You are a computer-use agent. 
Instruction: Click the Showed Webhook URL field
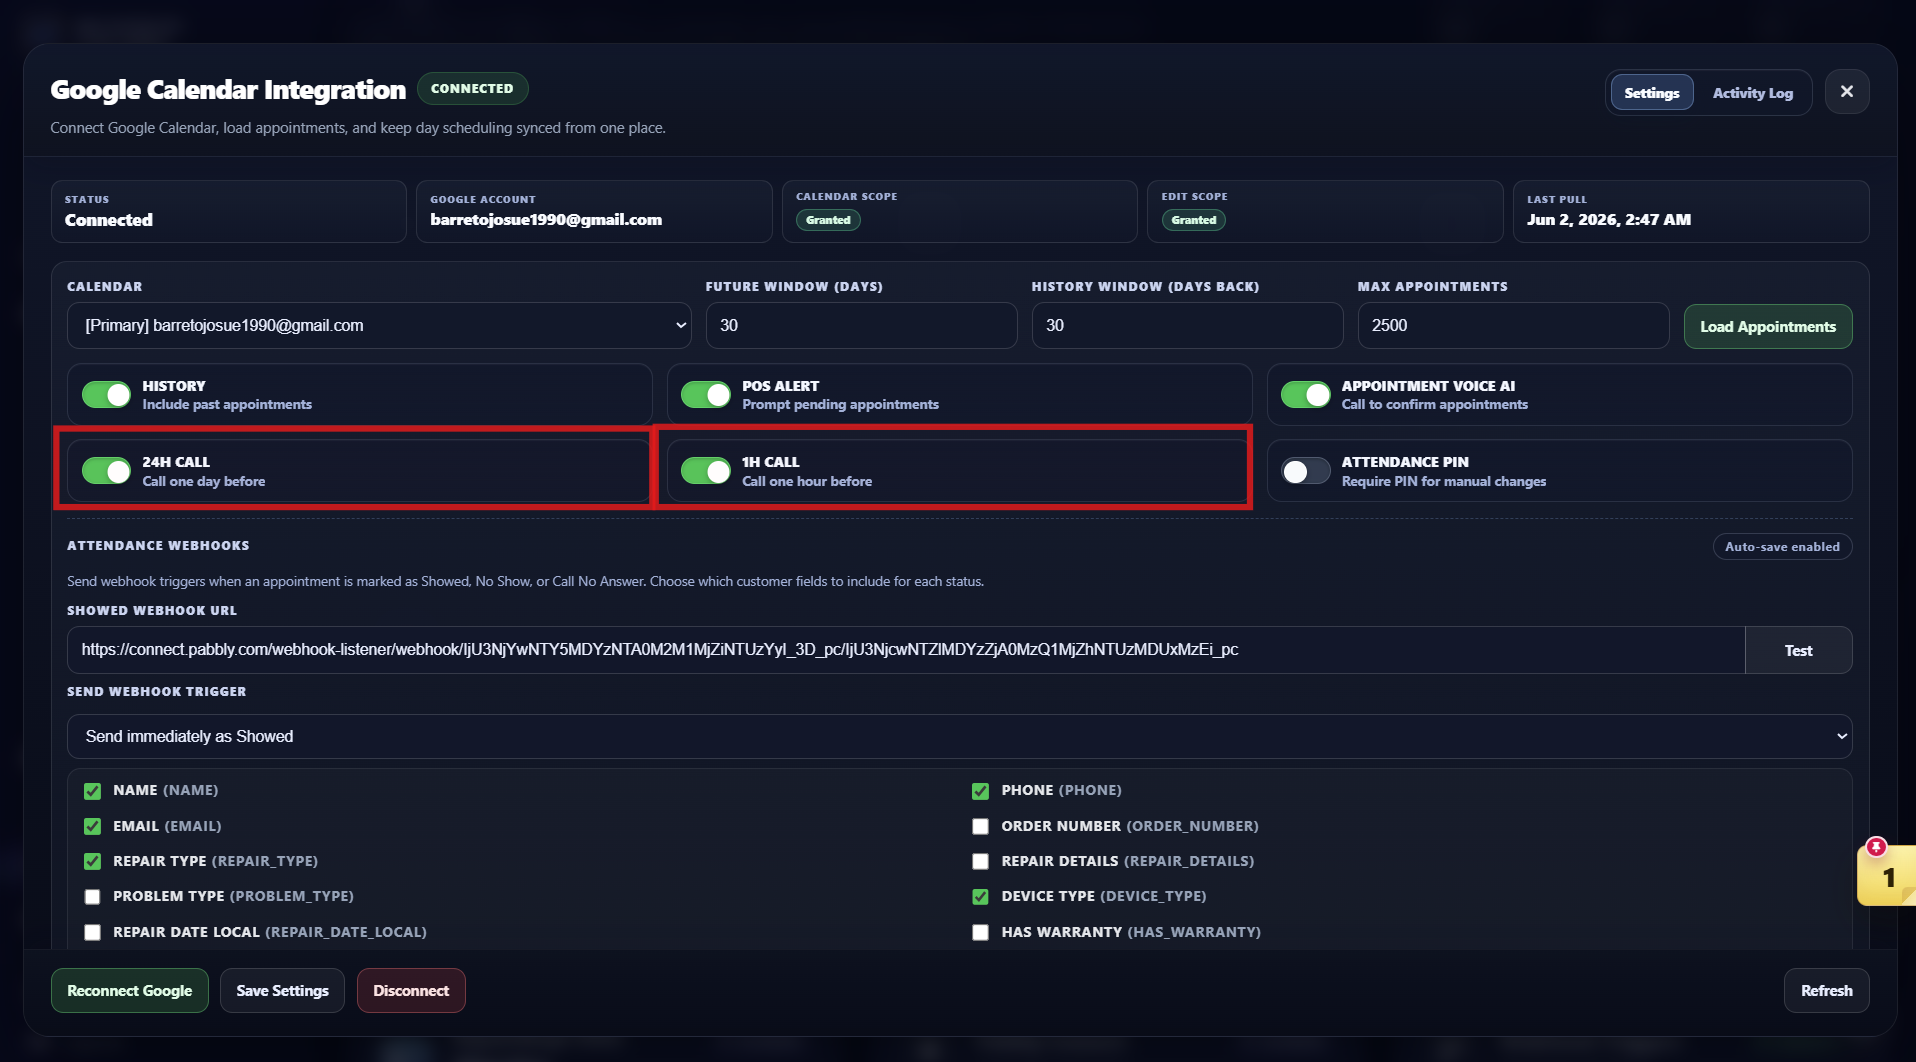pyautogui.click(x=906, y=651)
